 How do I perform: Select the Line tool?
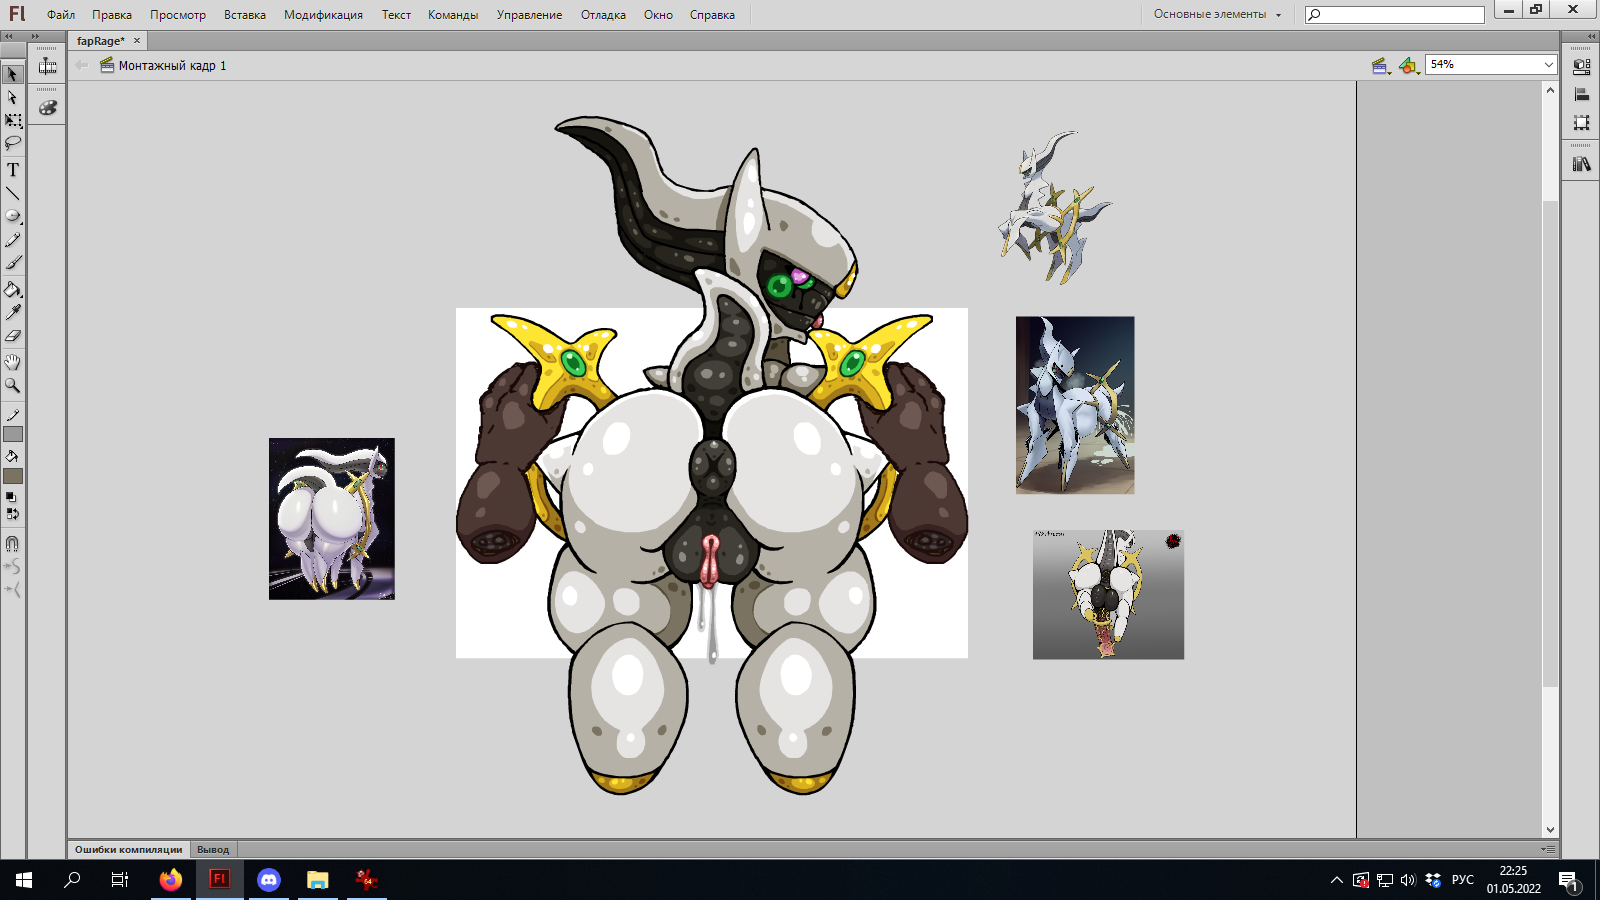13,193
